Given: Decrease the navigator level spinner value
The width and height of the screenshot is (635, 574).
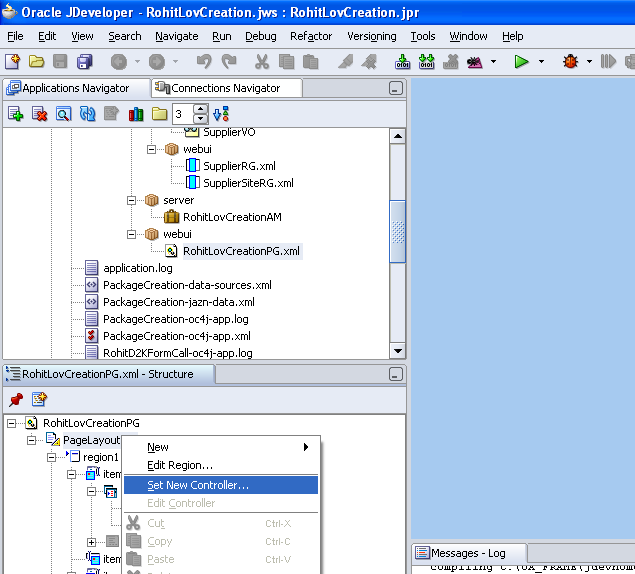Looking at the screenshot, I should pyautogui.click(x=200, y=119).
